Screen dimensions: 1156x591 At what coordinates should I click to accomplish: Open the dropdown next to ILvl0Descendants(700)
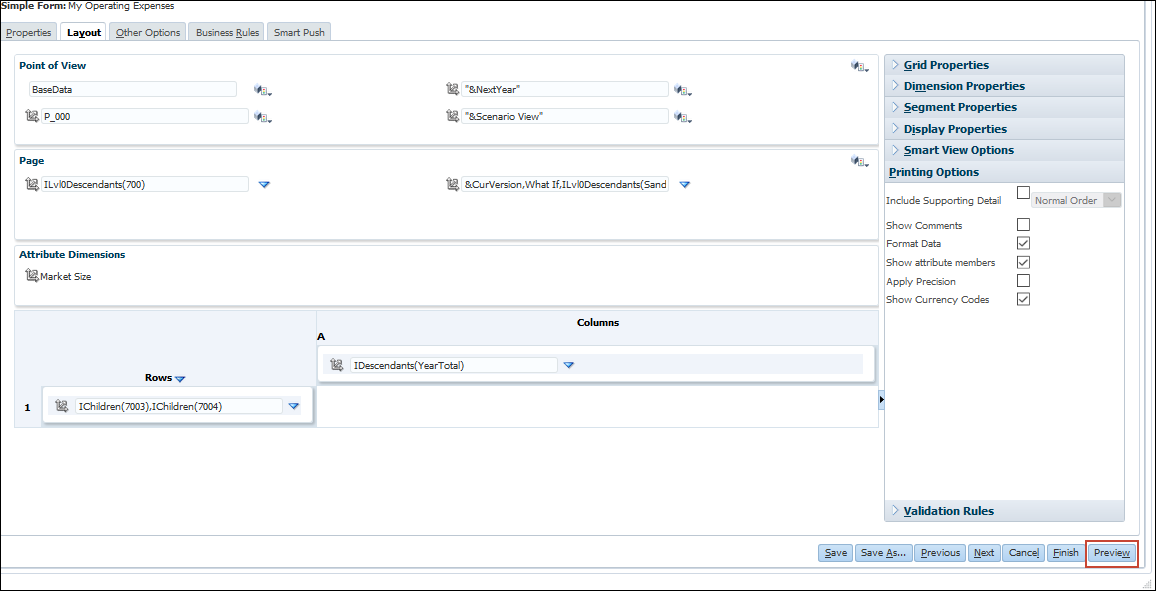click(x=263, y=184)
